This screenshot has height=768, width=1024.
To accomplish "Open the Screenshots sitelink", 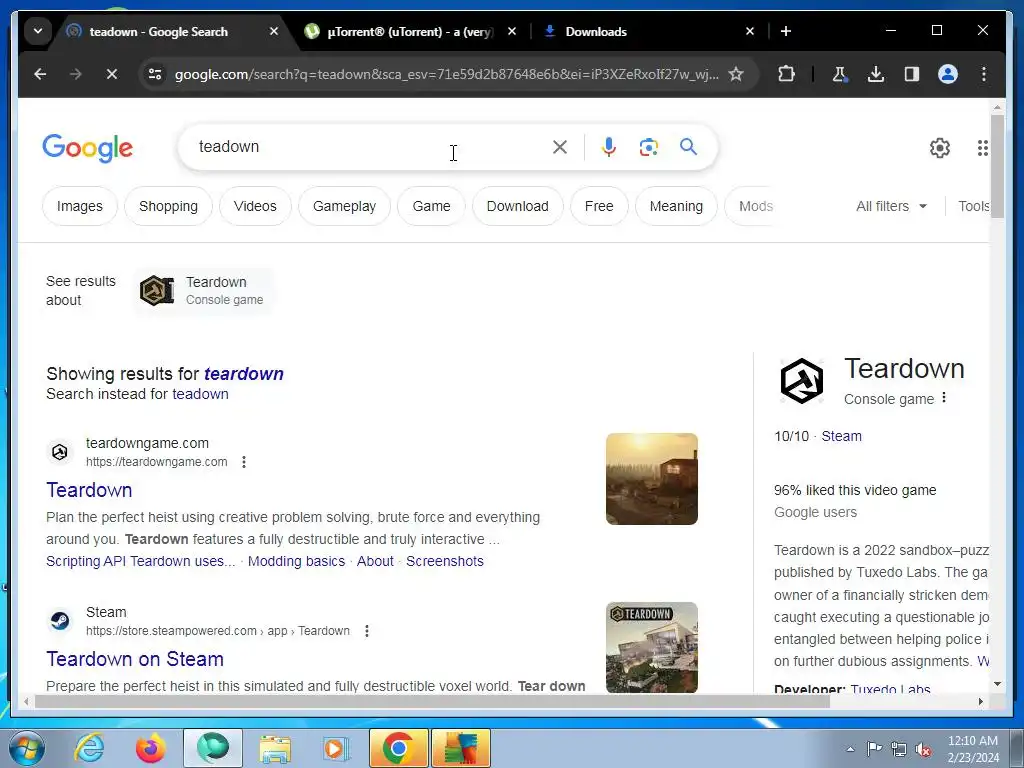I will click(x=445, y=562).
